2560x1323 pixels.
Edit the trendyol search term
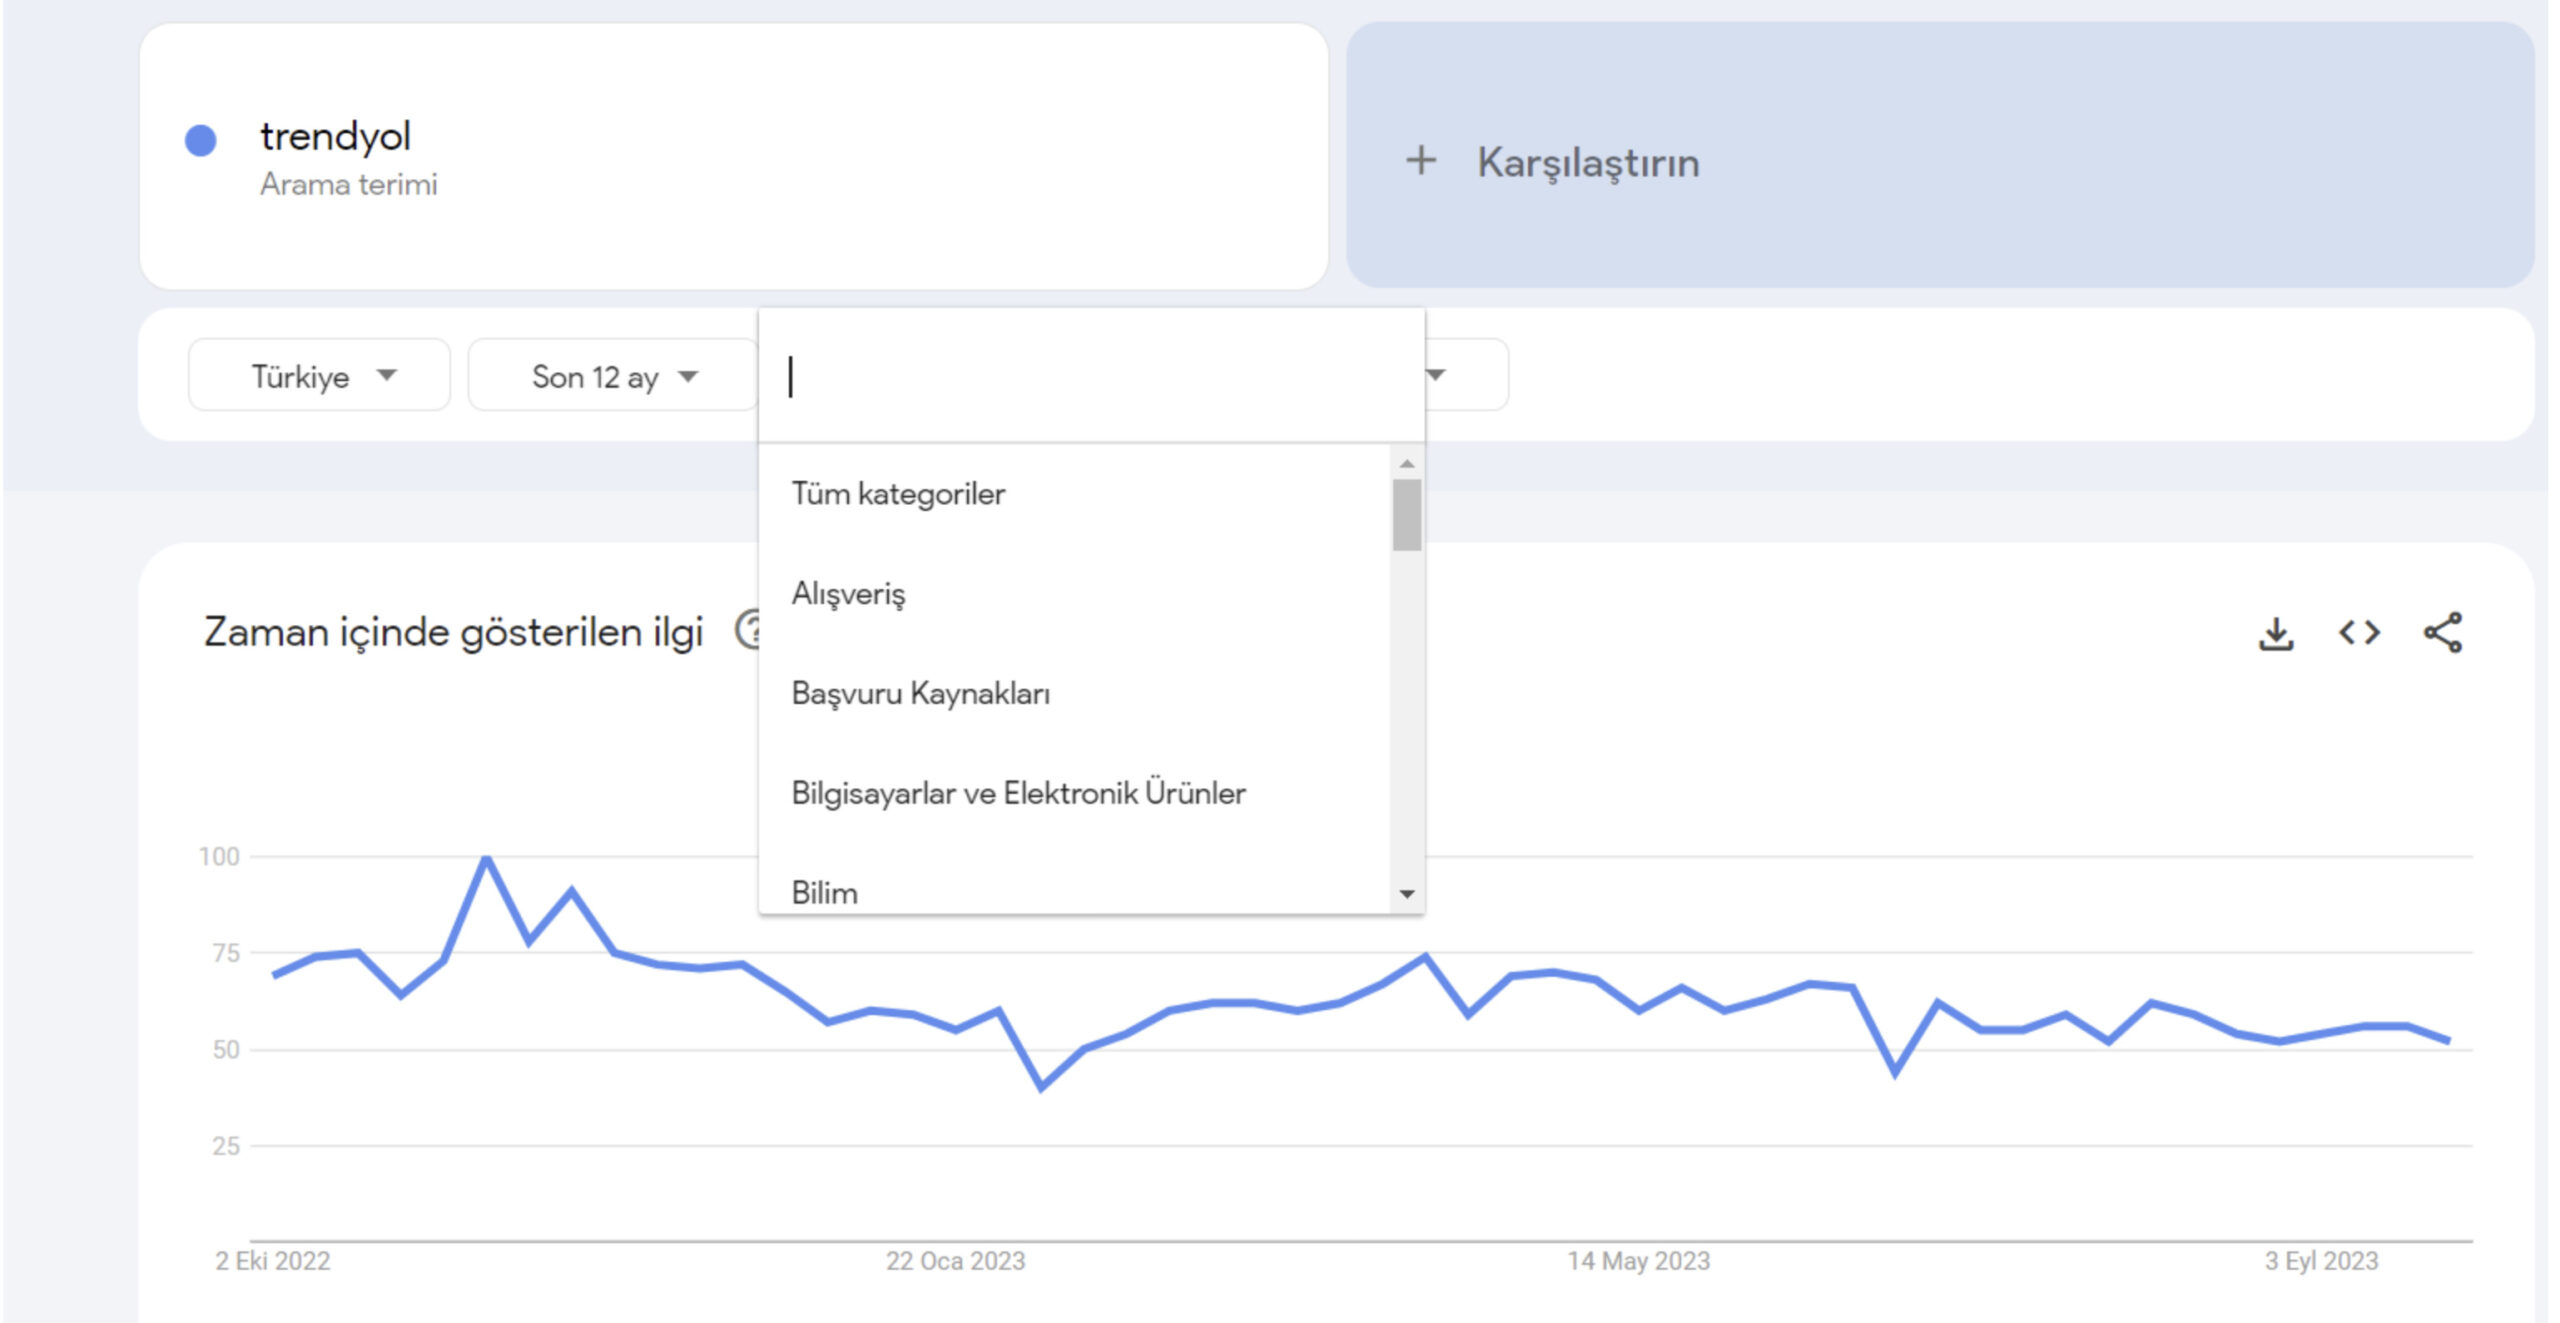pyautogui.click(x=335, y=137)
